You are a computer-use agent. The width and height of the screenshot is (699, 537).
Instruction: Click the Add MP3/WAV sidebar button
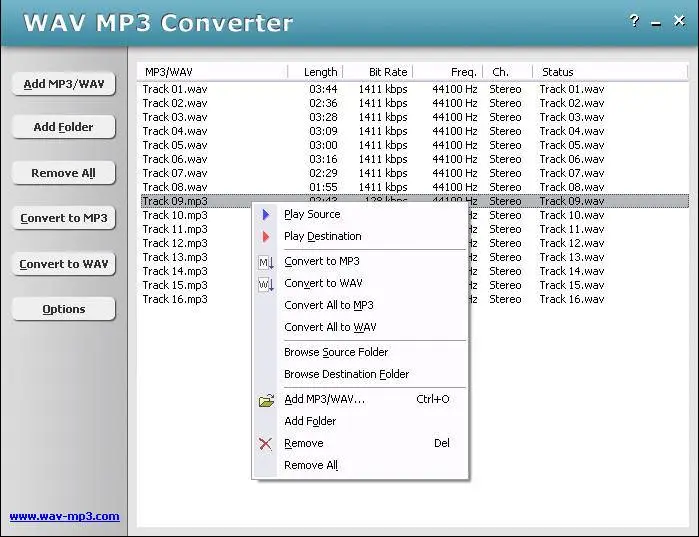pos(64,84)
